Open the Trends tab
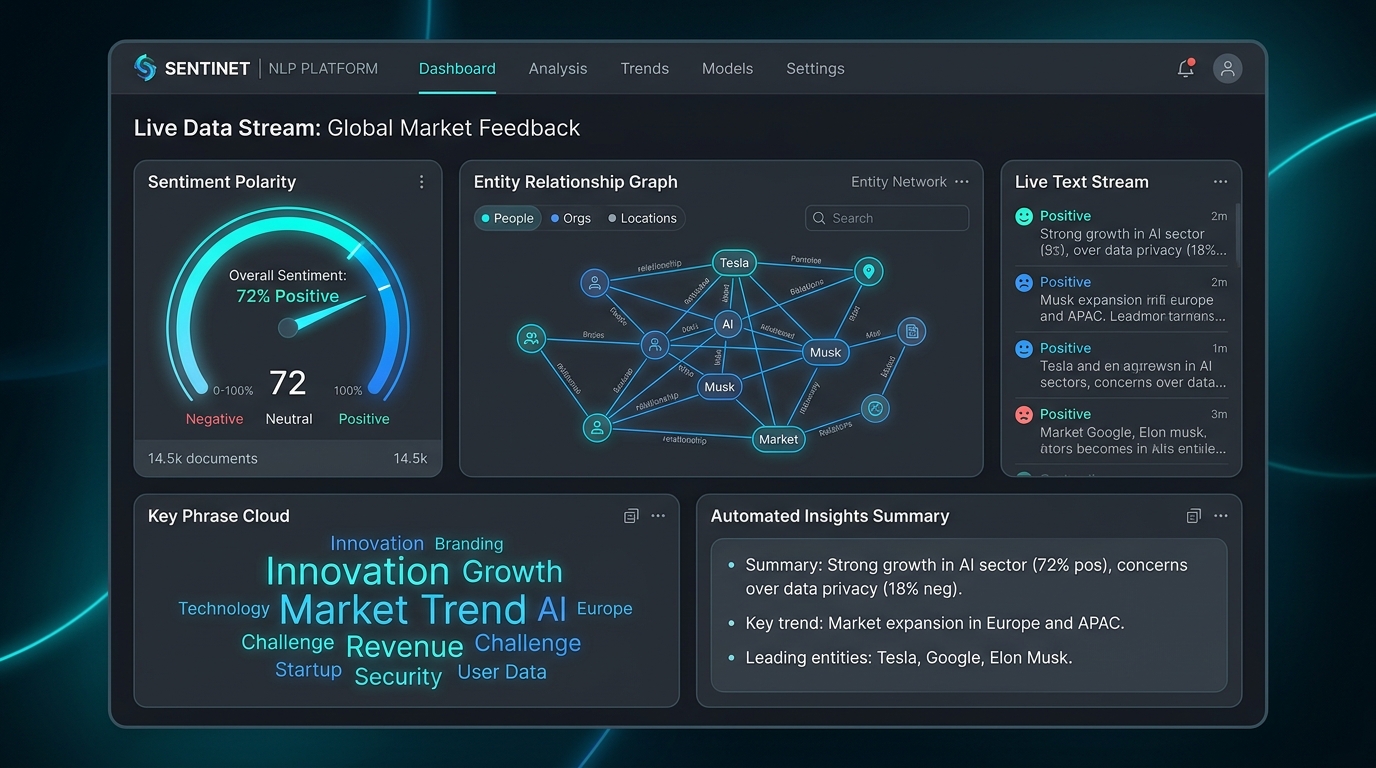The height and width of the screenshot is (768, 1376). pyautogui.click(x=644, y=69)
